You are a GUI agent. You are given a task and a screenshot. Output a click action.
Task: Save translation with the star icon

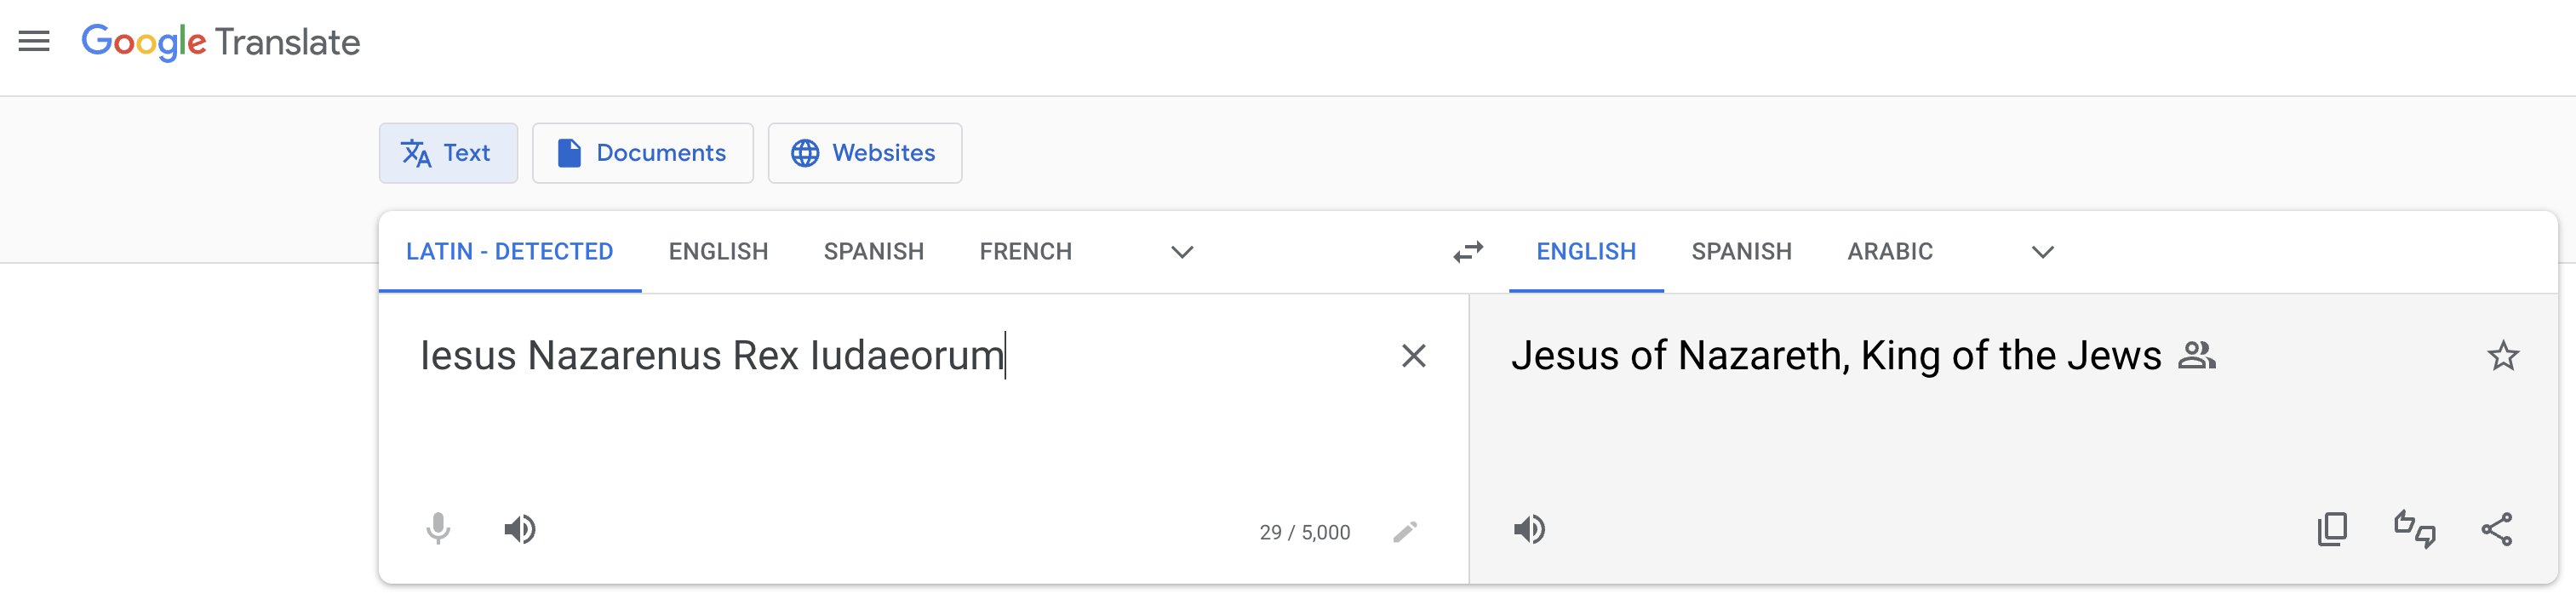[2503, 356]
